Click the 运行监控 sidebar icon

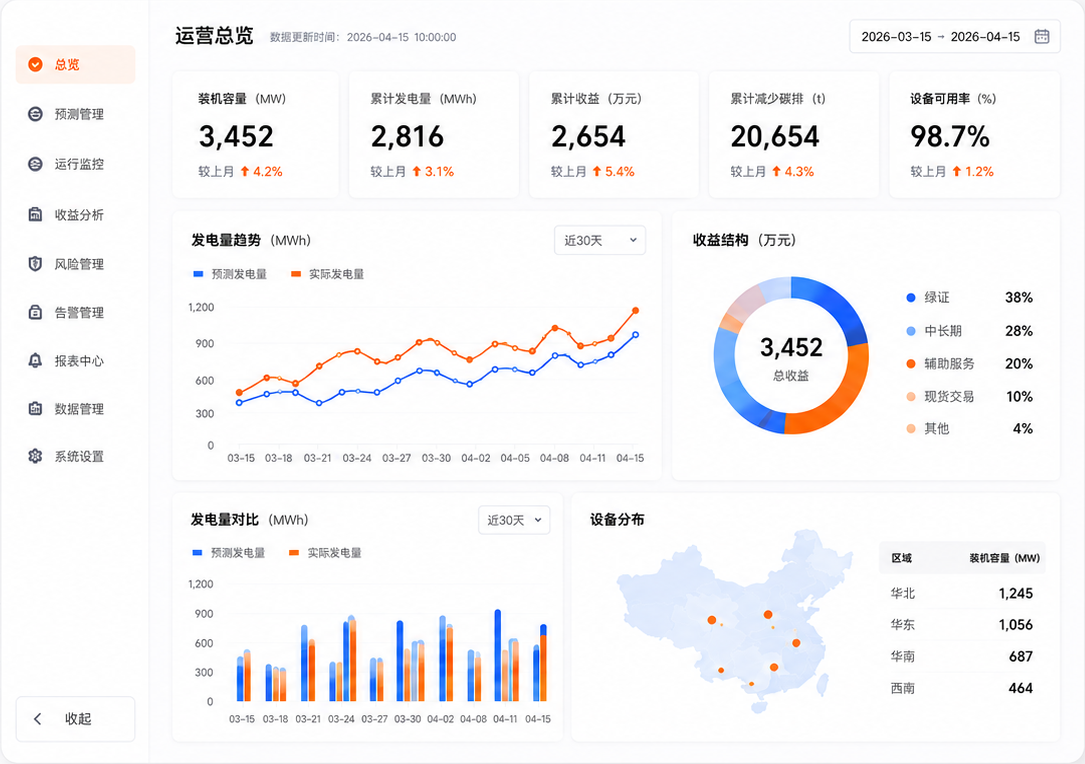35,164
